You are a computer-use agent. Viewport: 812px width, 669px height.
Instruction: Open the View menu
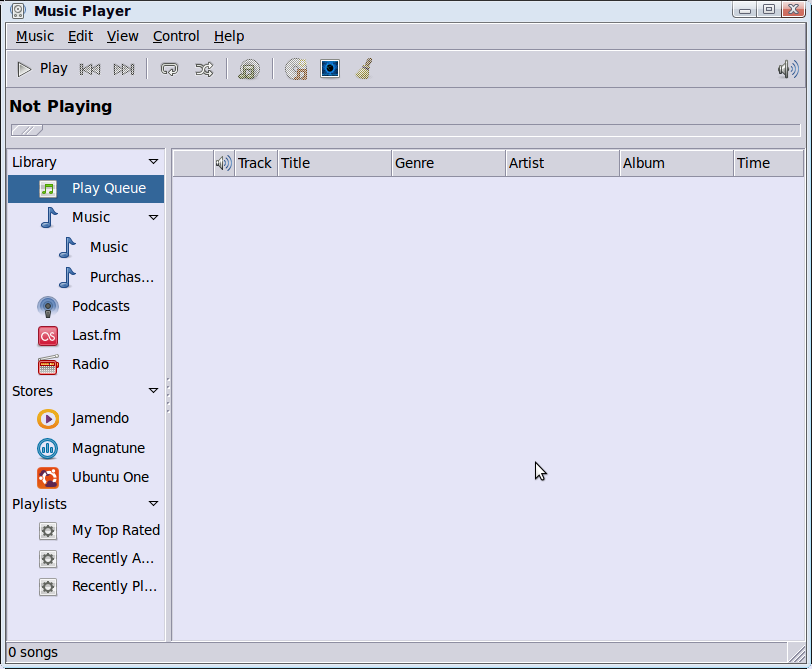tap(122, 36)
